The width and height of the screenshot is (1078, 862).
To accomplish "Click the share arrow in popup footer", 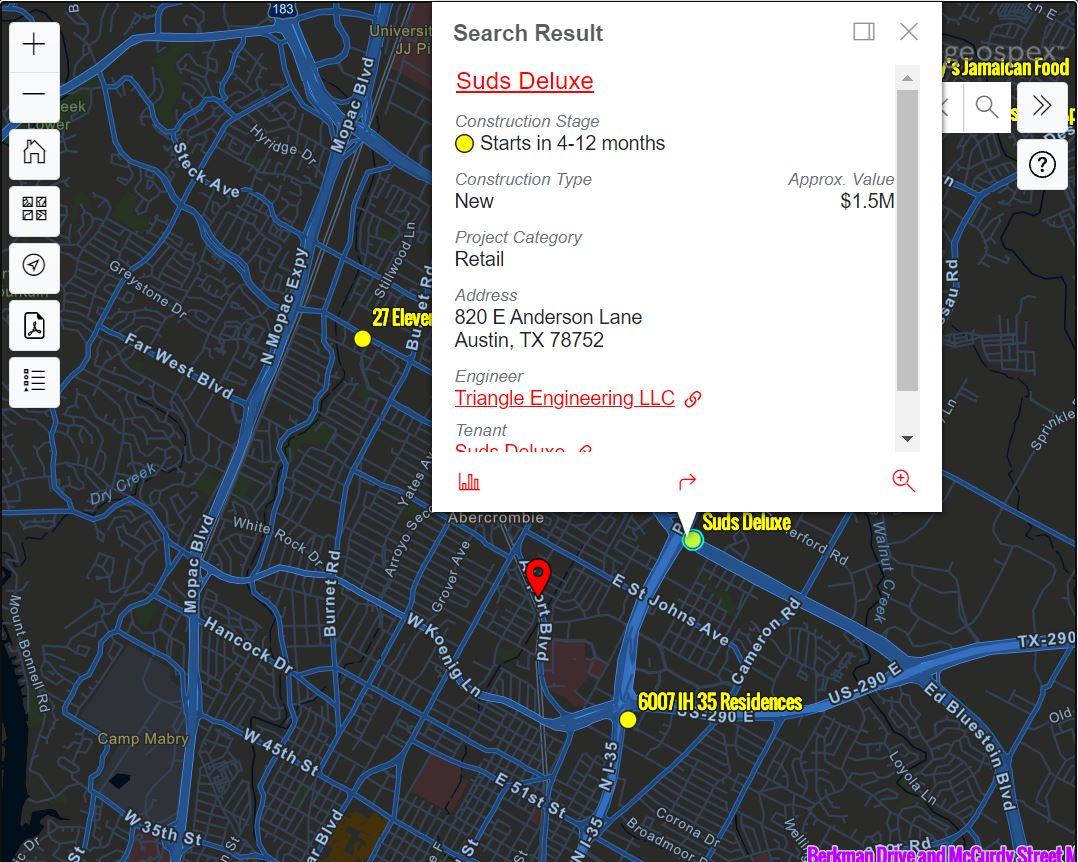I will coord(688,481).
